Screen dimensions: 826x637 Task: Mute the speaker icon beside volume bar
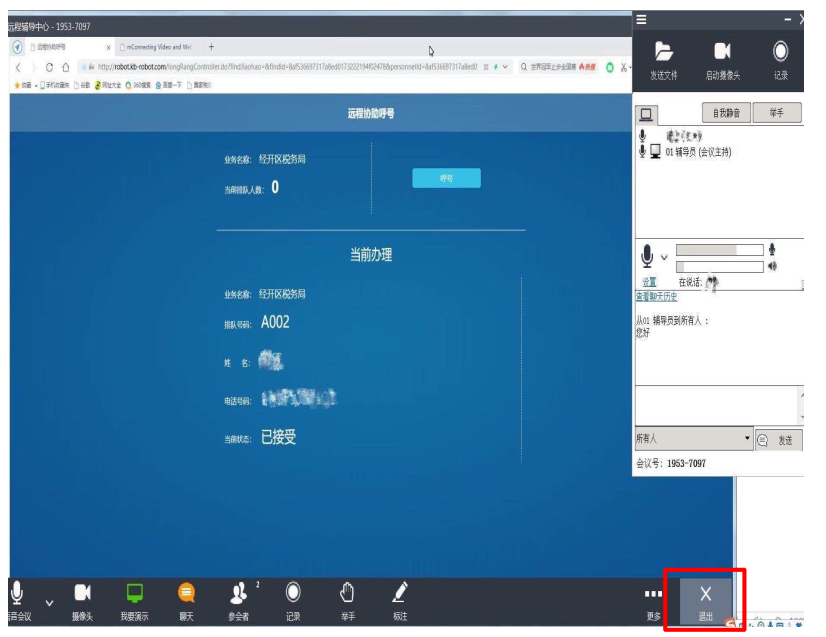click(x=773, y=267)
